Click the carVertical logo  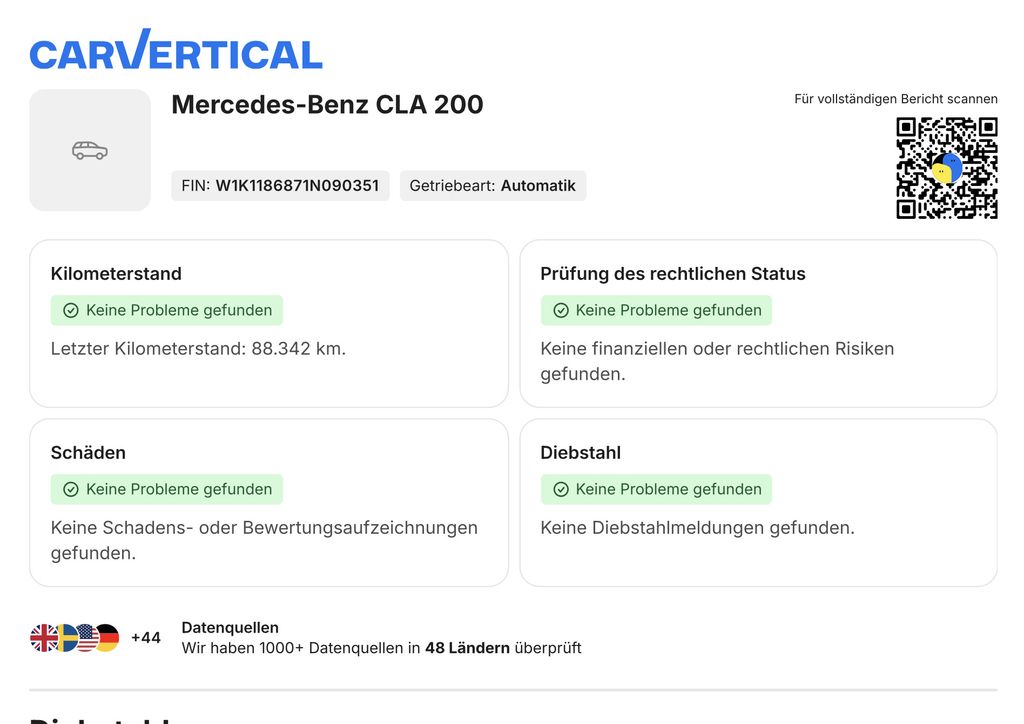pyautogui.click(x=176, y=50)
